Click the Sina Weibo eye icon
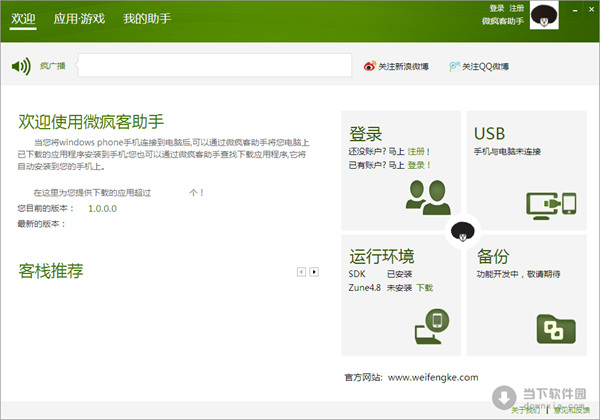Screen dimensions: 600x420 tap(369, 67)
